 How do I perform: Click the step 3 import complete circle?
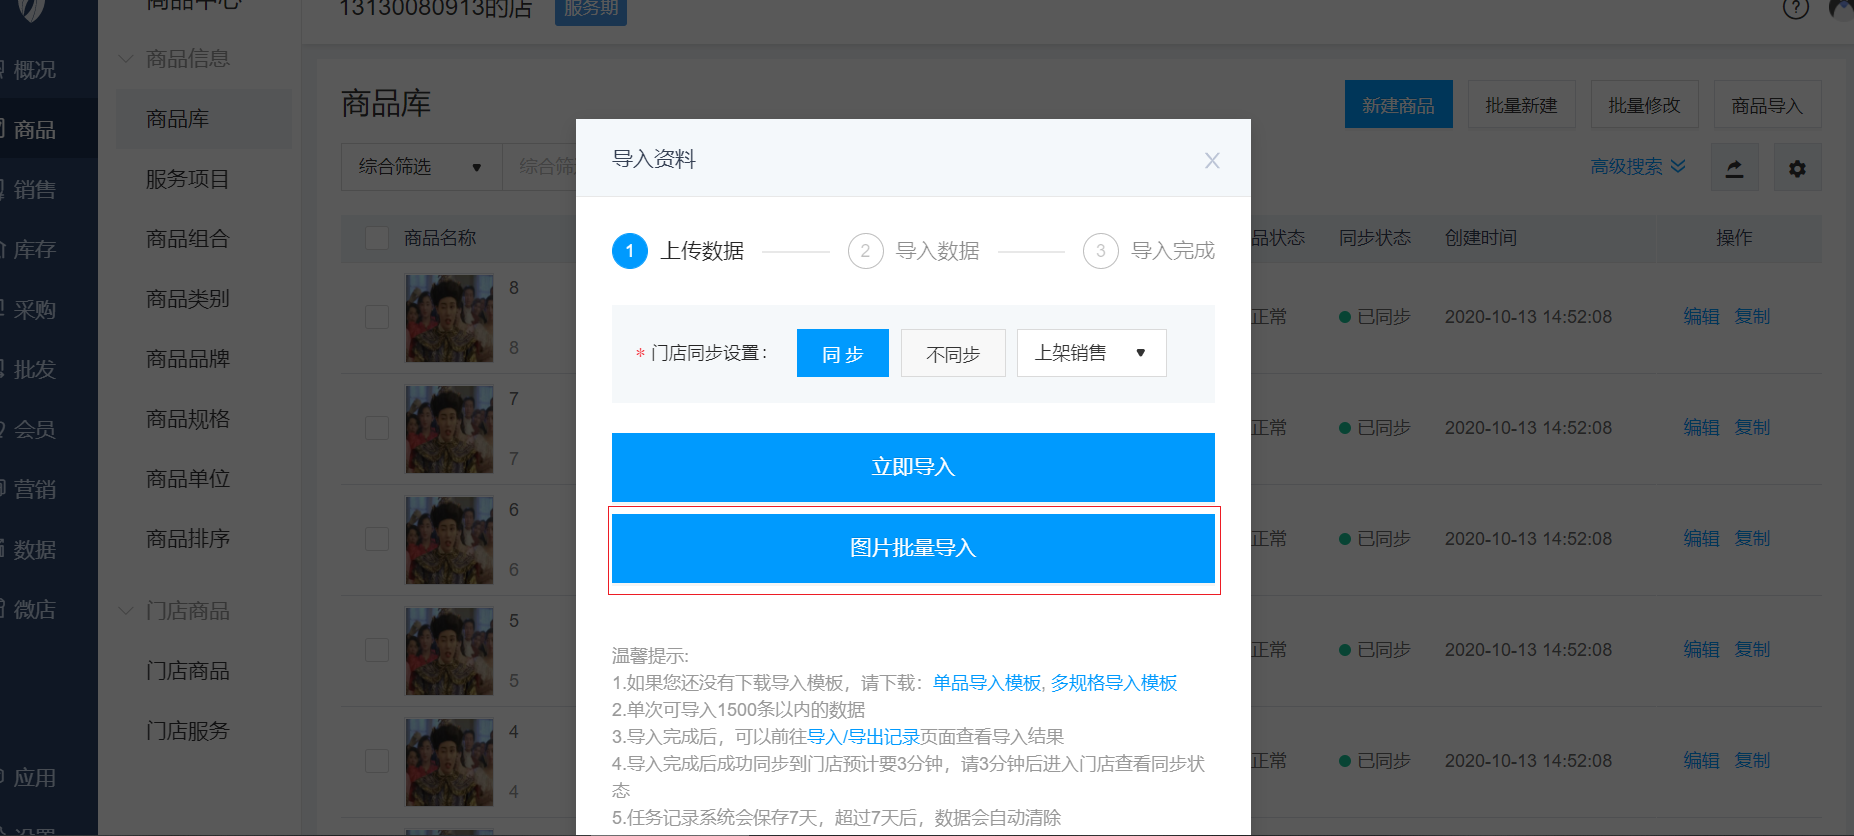click(1100, 251)
